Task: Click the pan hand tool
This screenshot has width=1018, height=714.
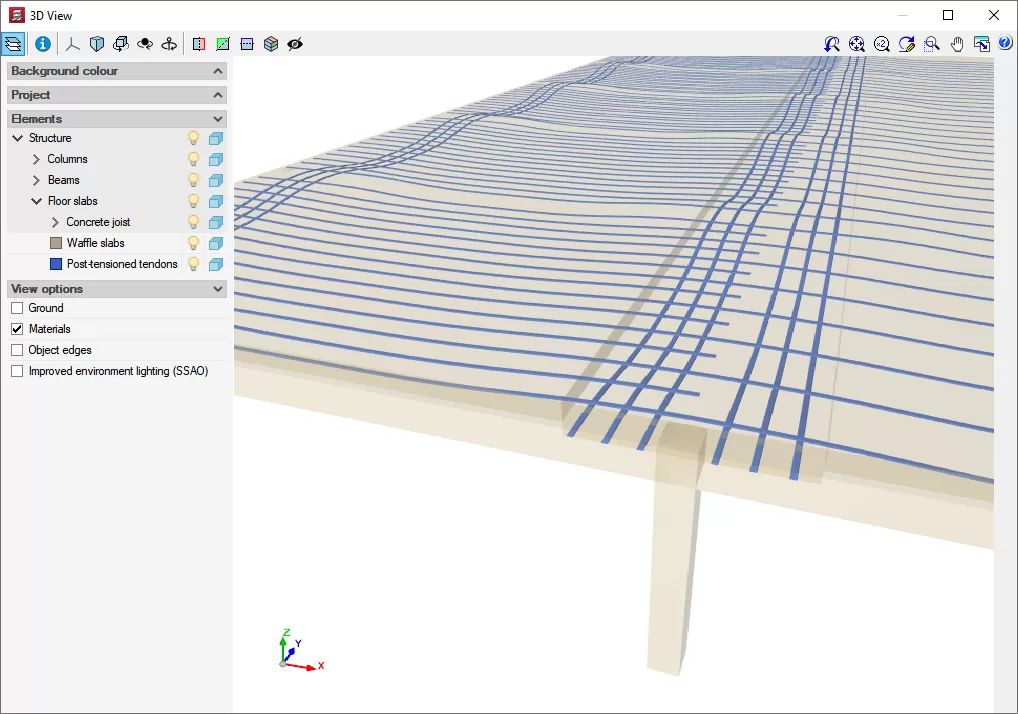Action: [957, 44]
